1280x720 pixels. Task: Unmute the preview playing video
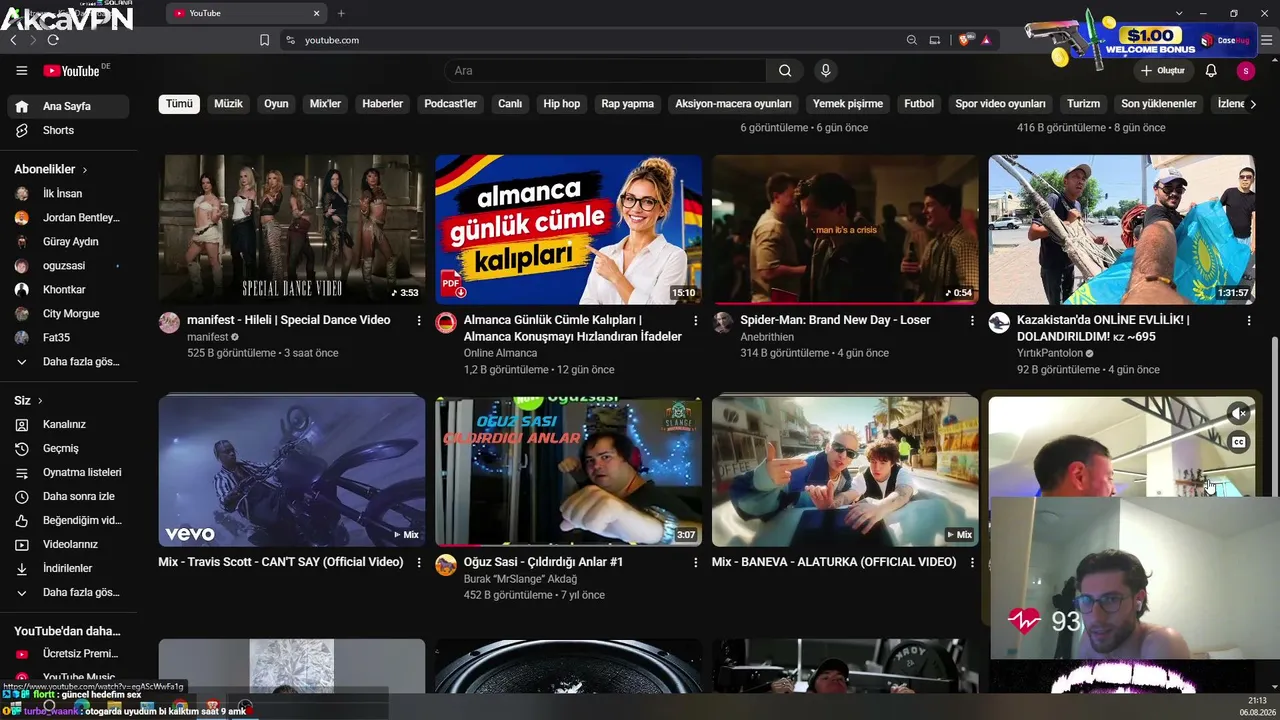pyautogui.click(x=1239, y=413)
